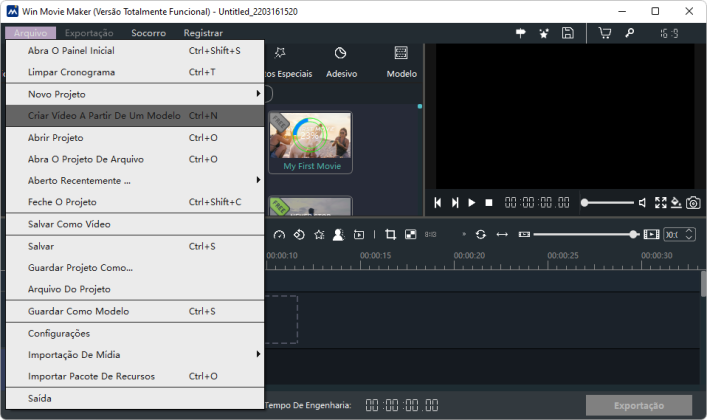Click the snapshot camera icon
Screen dimensions: 707x420
click(x=693, y=203)
